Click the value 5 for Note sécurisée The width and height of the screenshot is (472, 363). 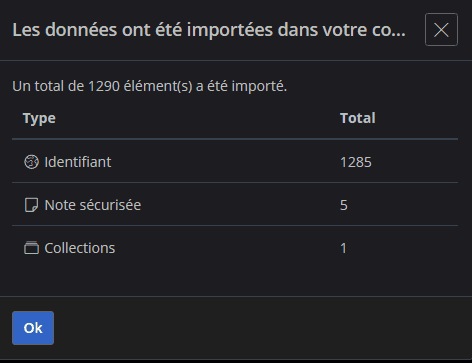coord(344,205)
